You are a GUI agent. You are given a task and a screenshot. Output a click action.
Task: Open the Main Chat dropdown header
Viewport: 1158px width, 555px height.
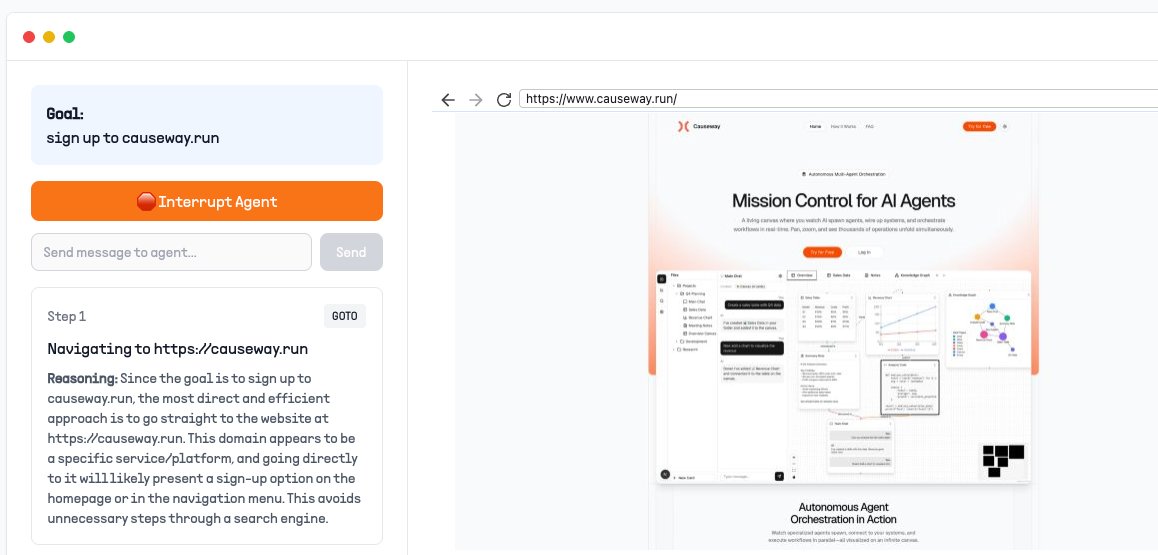pos(733,276)
